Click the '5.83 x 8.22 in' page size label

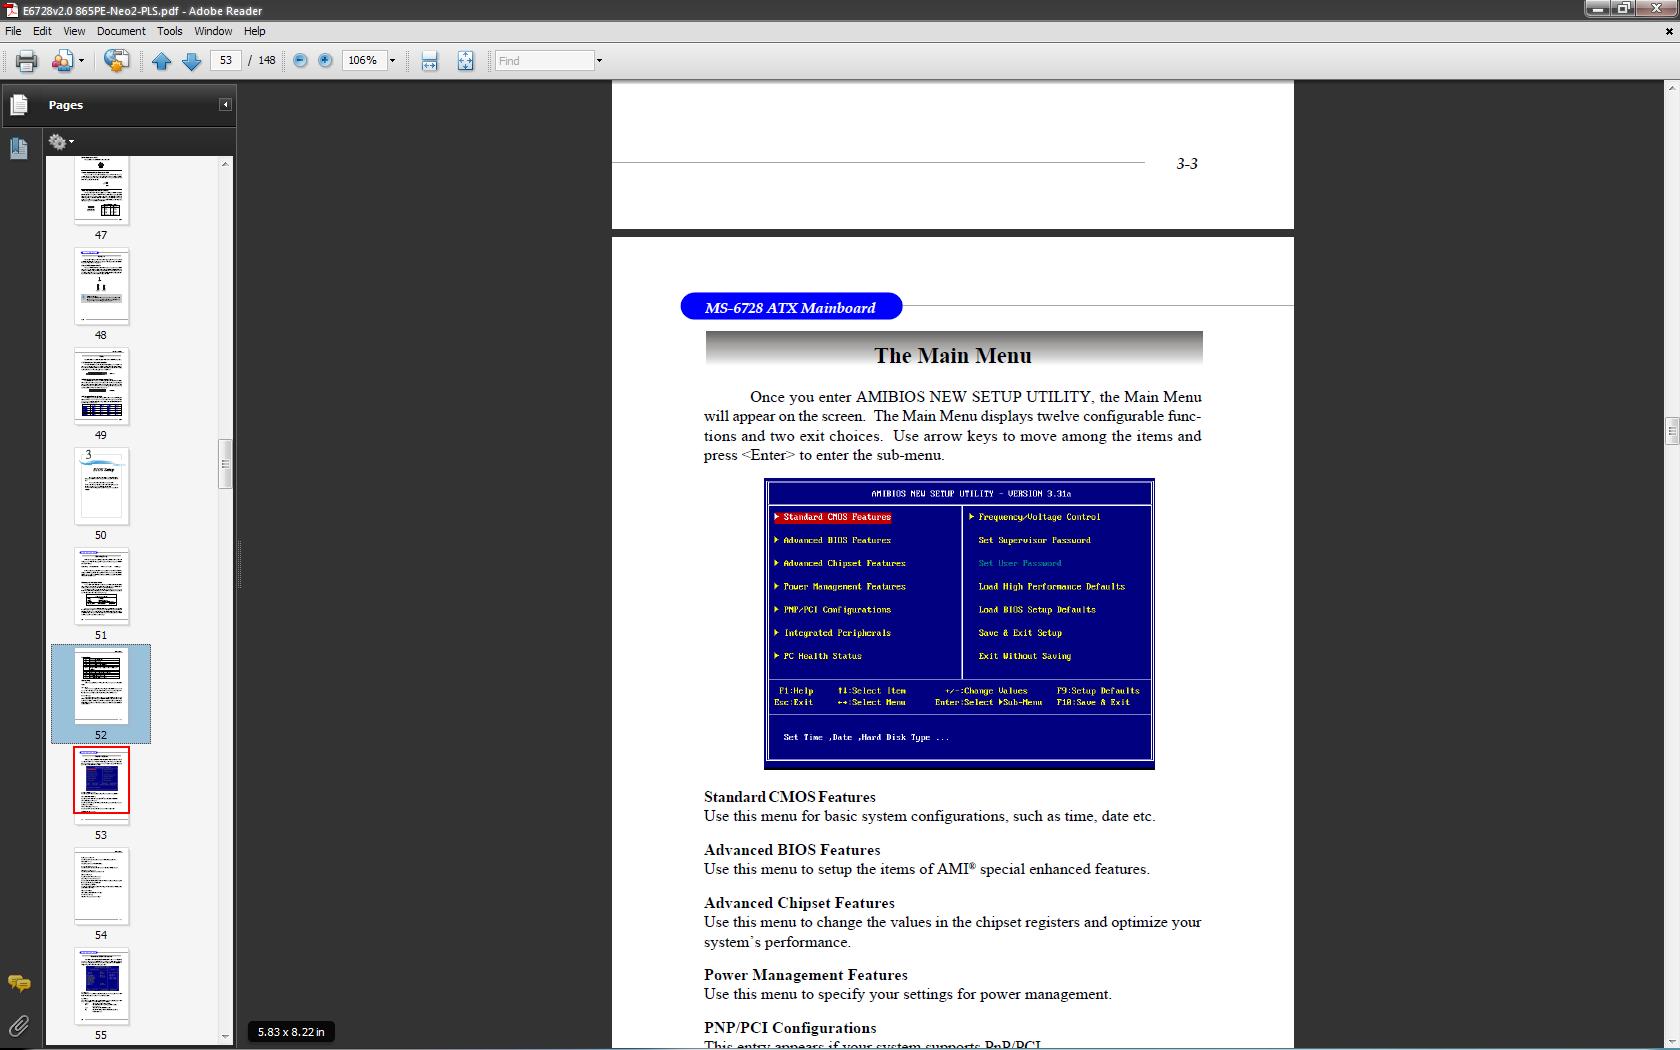(x=291, y=1032)
